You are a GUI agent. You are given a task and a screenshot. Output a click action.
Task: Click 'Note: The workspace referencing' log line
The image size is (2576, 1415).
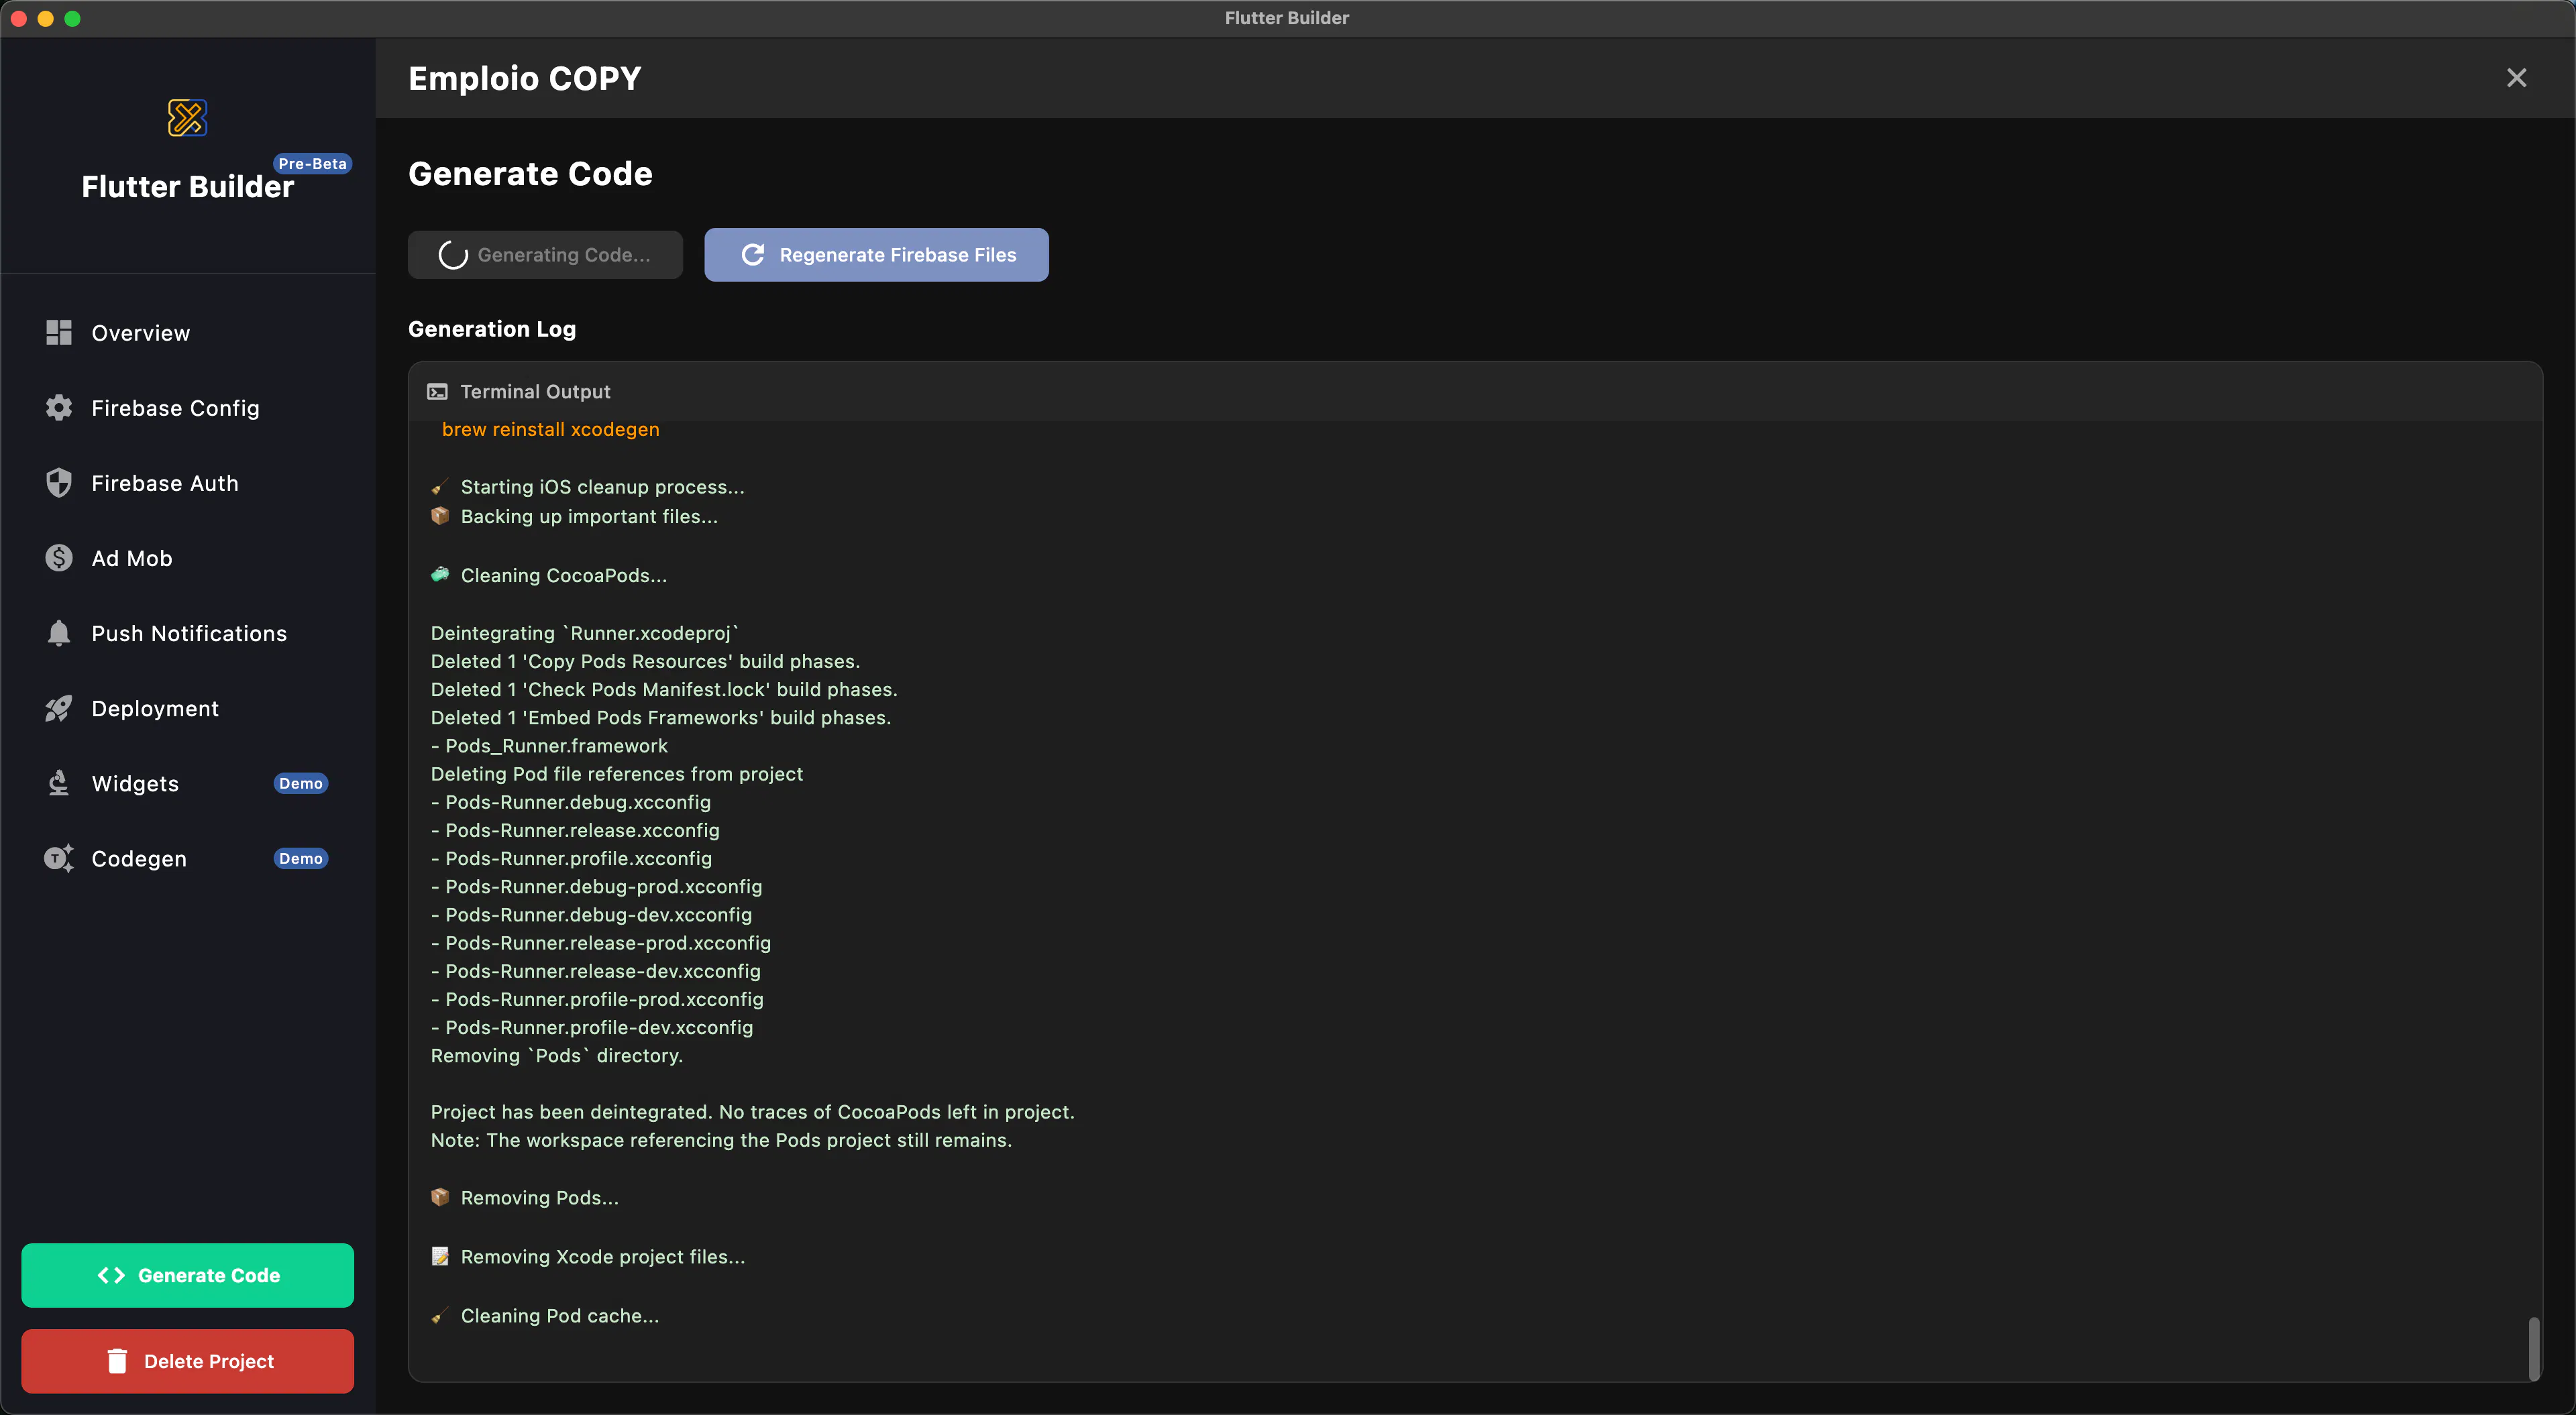tap(721, 1140)
